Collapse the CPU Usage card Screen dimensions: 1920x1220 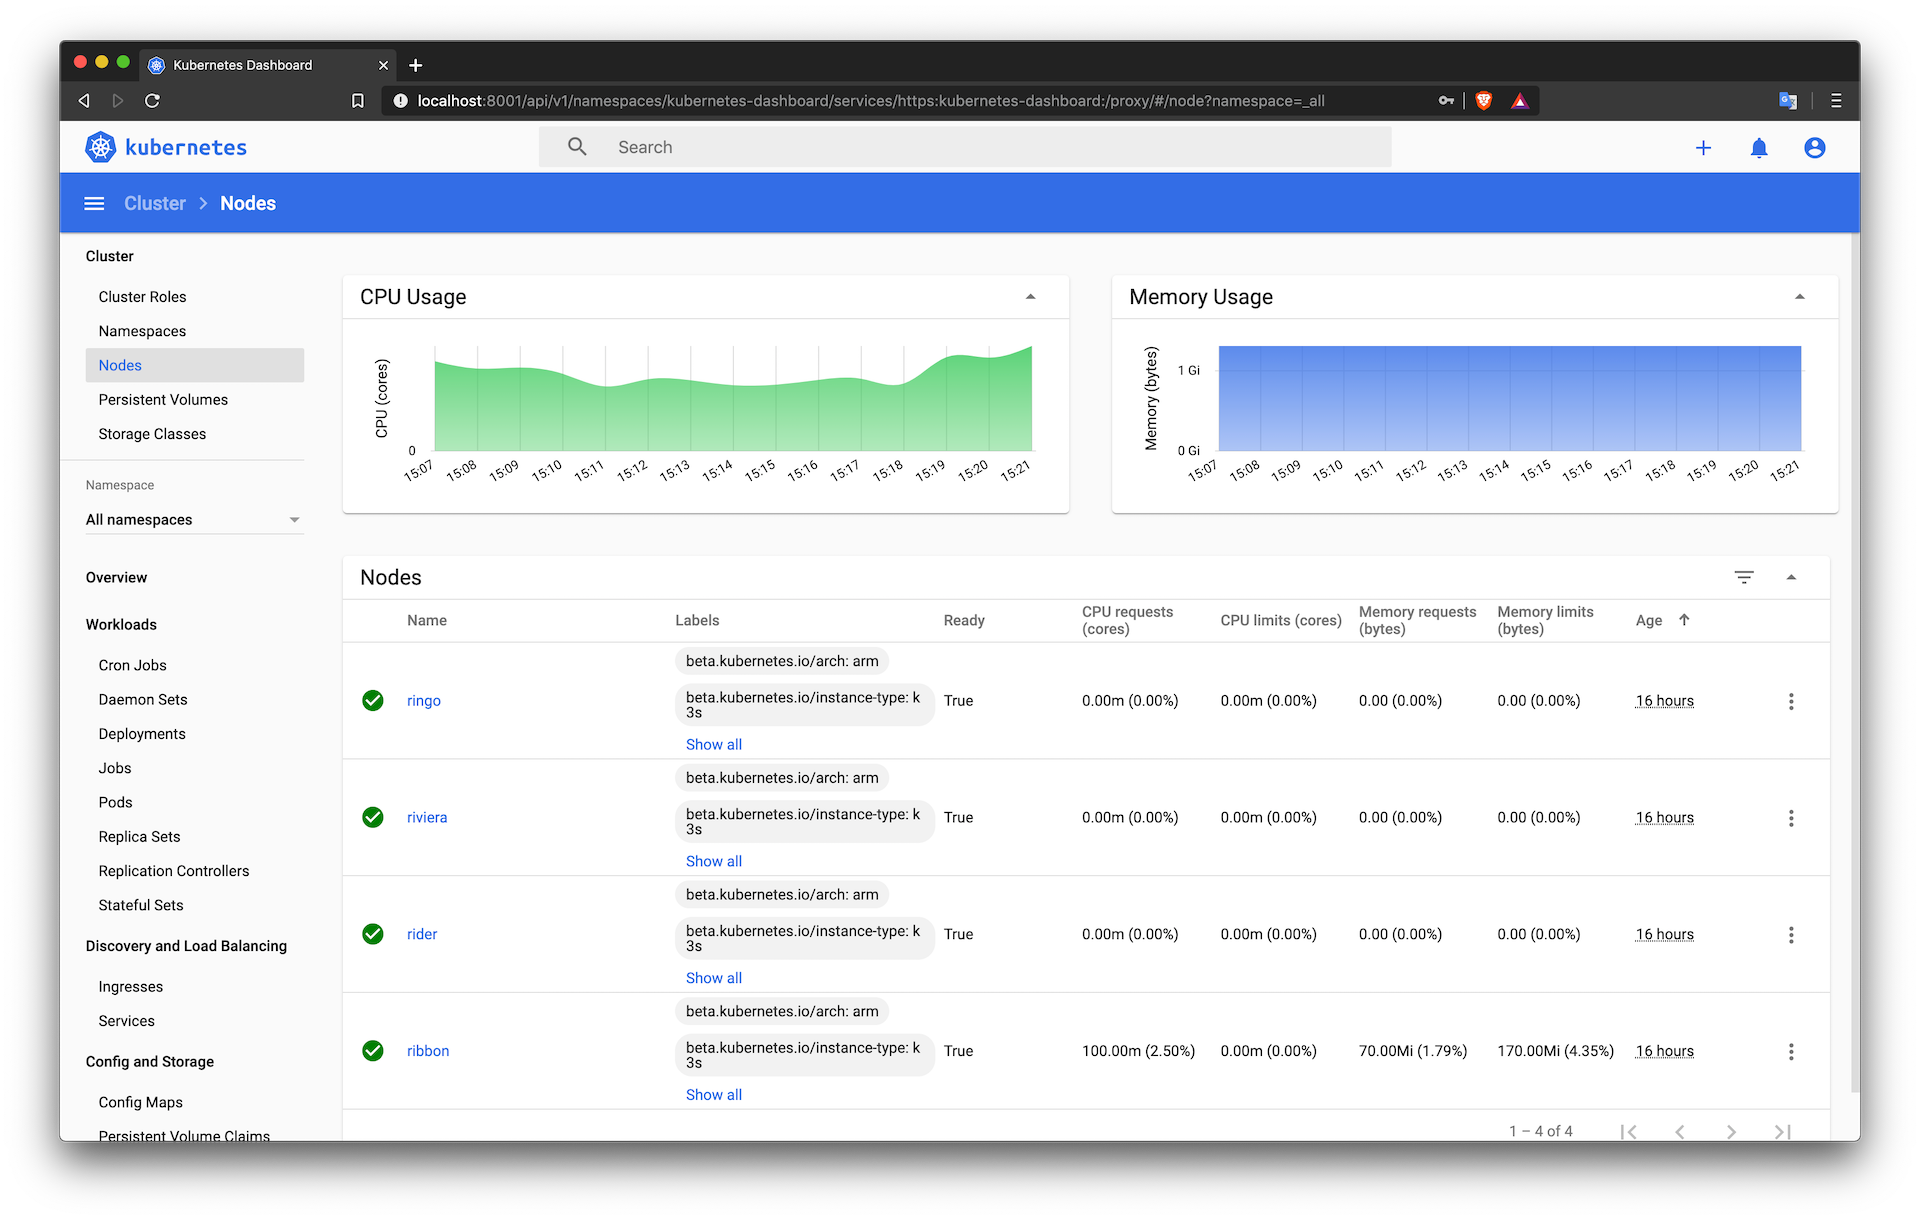click(x=1031, y=297)
